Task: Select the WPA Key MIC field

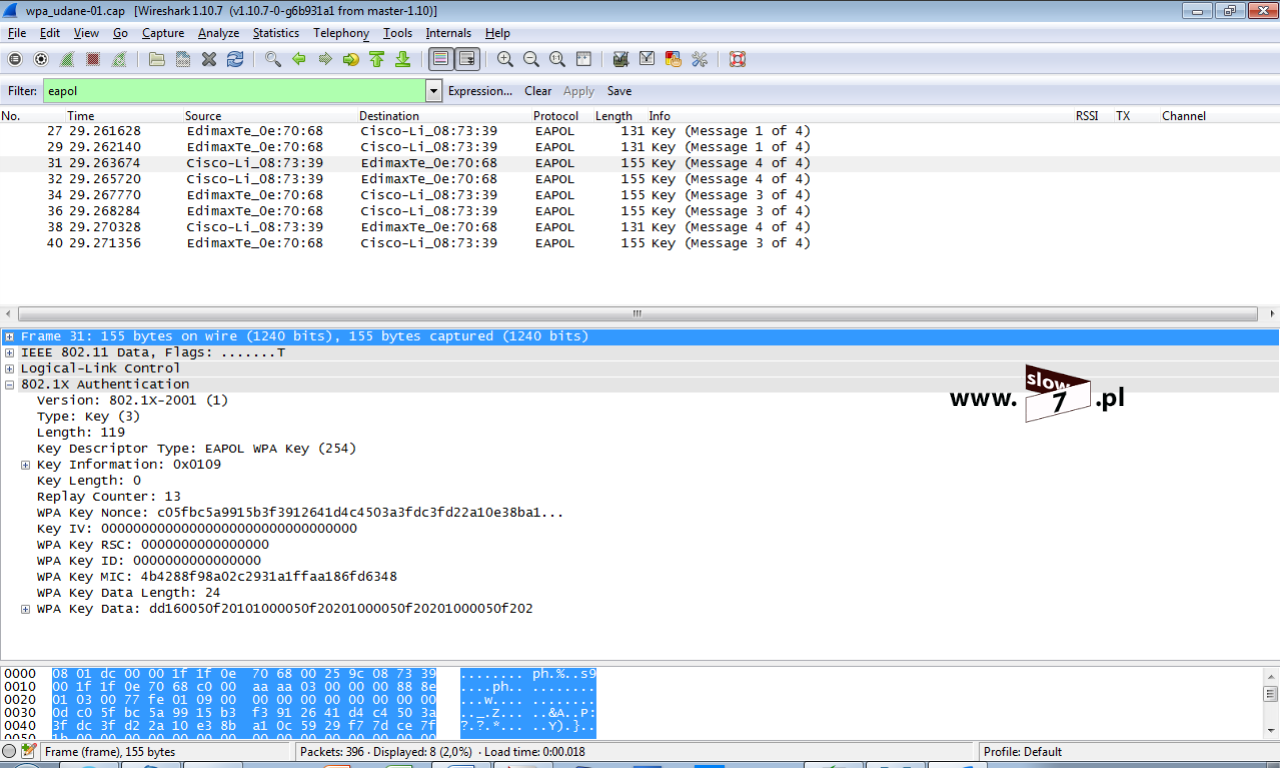Action: pos(217,577)
